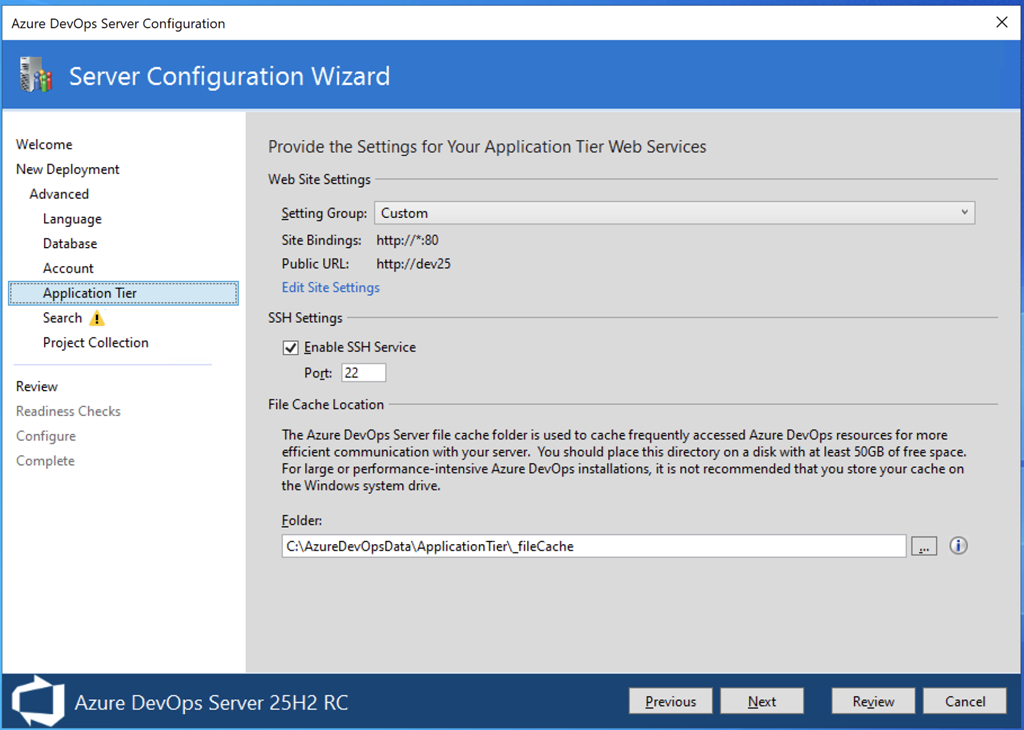
Task: Close the Server Configuration window
Action: [x=1001, y=22]
